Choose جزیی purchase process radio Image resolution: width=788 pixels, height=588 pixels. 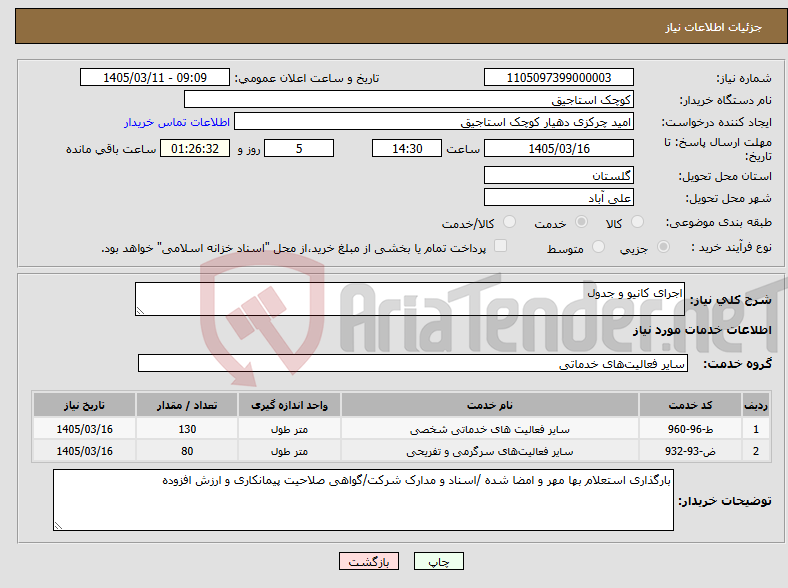tap(663, 247)
